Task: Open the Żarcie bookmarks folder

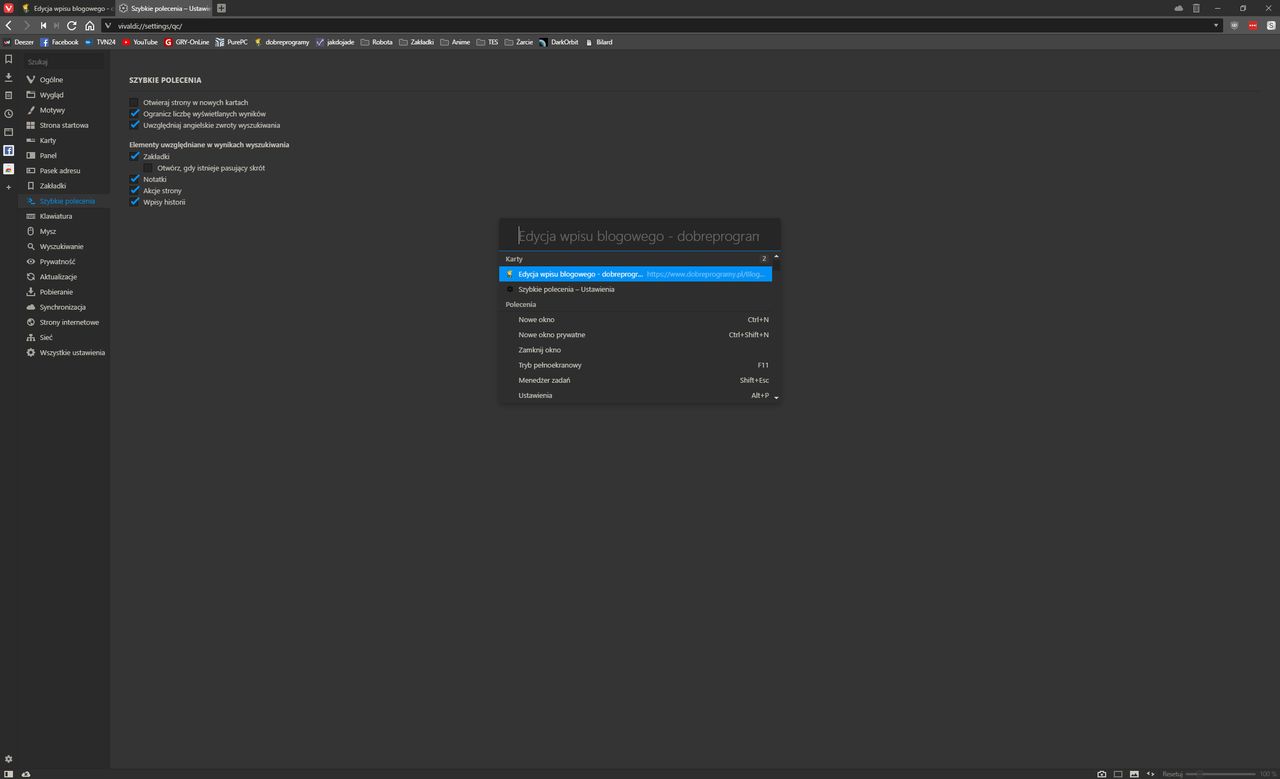Action: click(518, 42)
